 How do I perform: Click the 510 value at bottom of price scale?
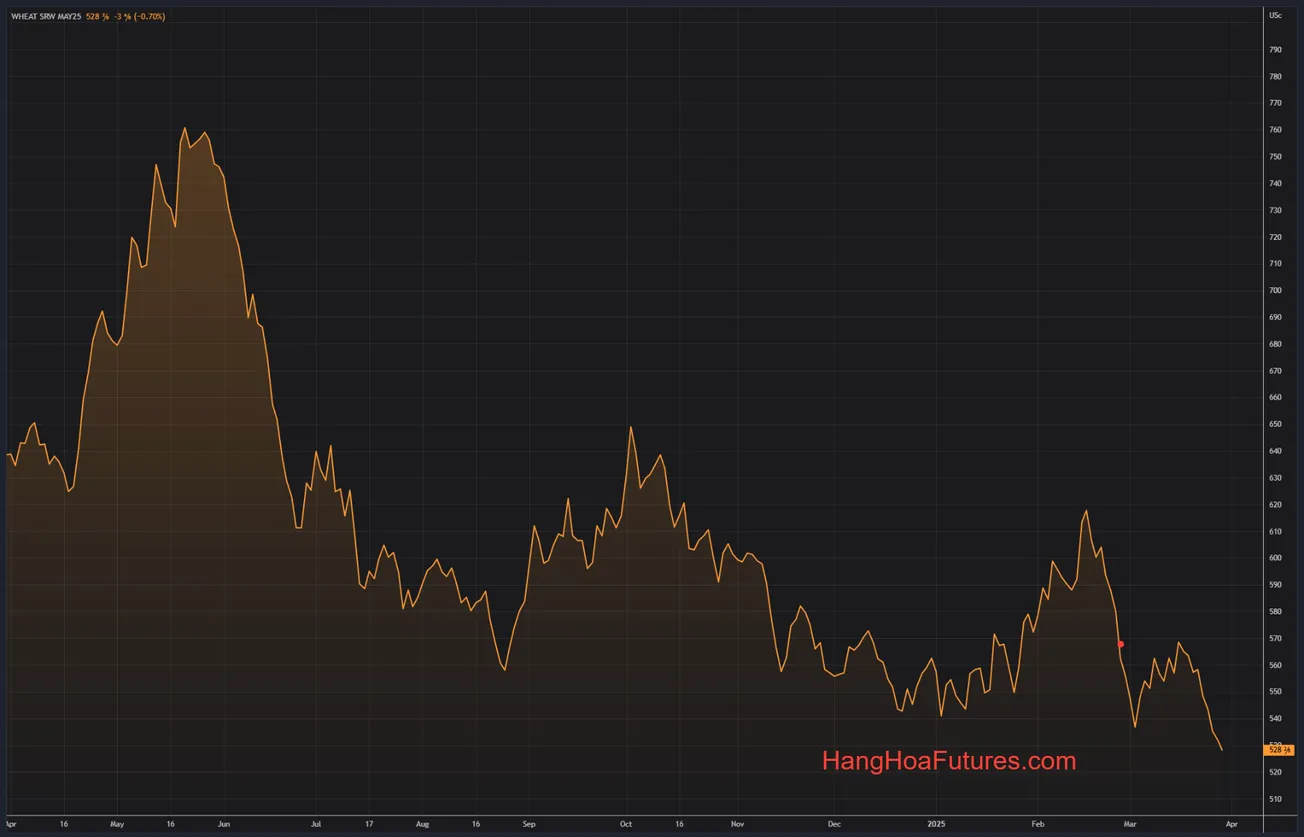1277,799
